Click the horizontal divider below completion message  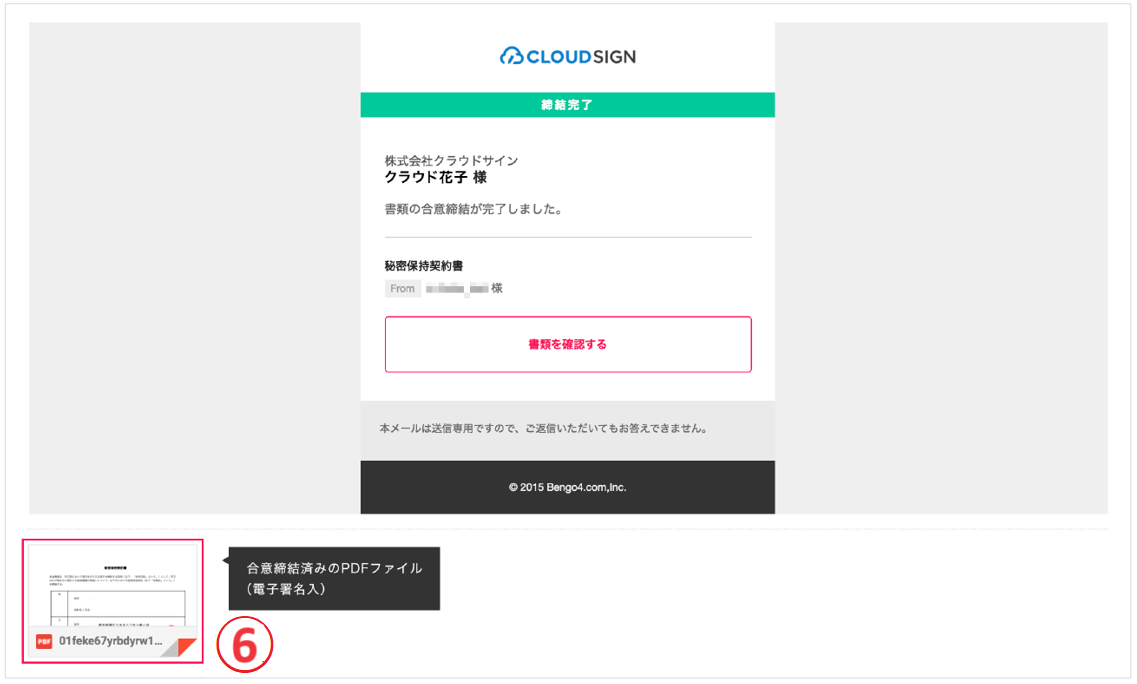point(568,237)
